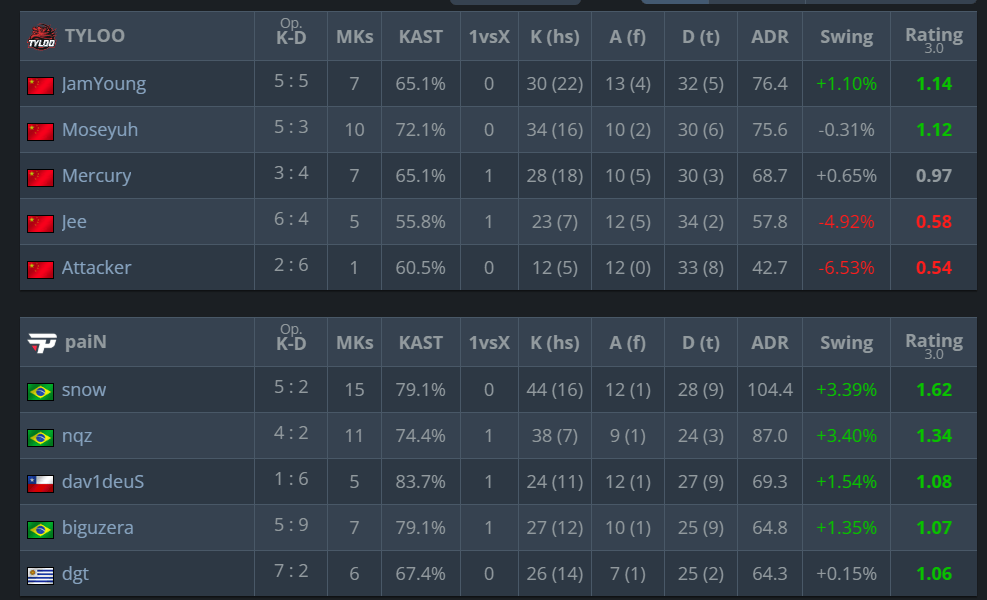The width and height of the screenshot is (987, 600).
Task: Open JamYoung's player profile
Action: click(104, 84)
